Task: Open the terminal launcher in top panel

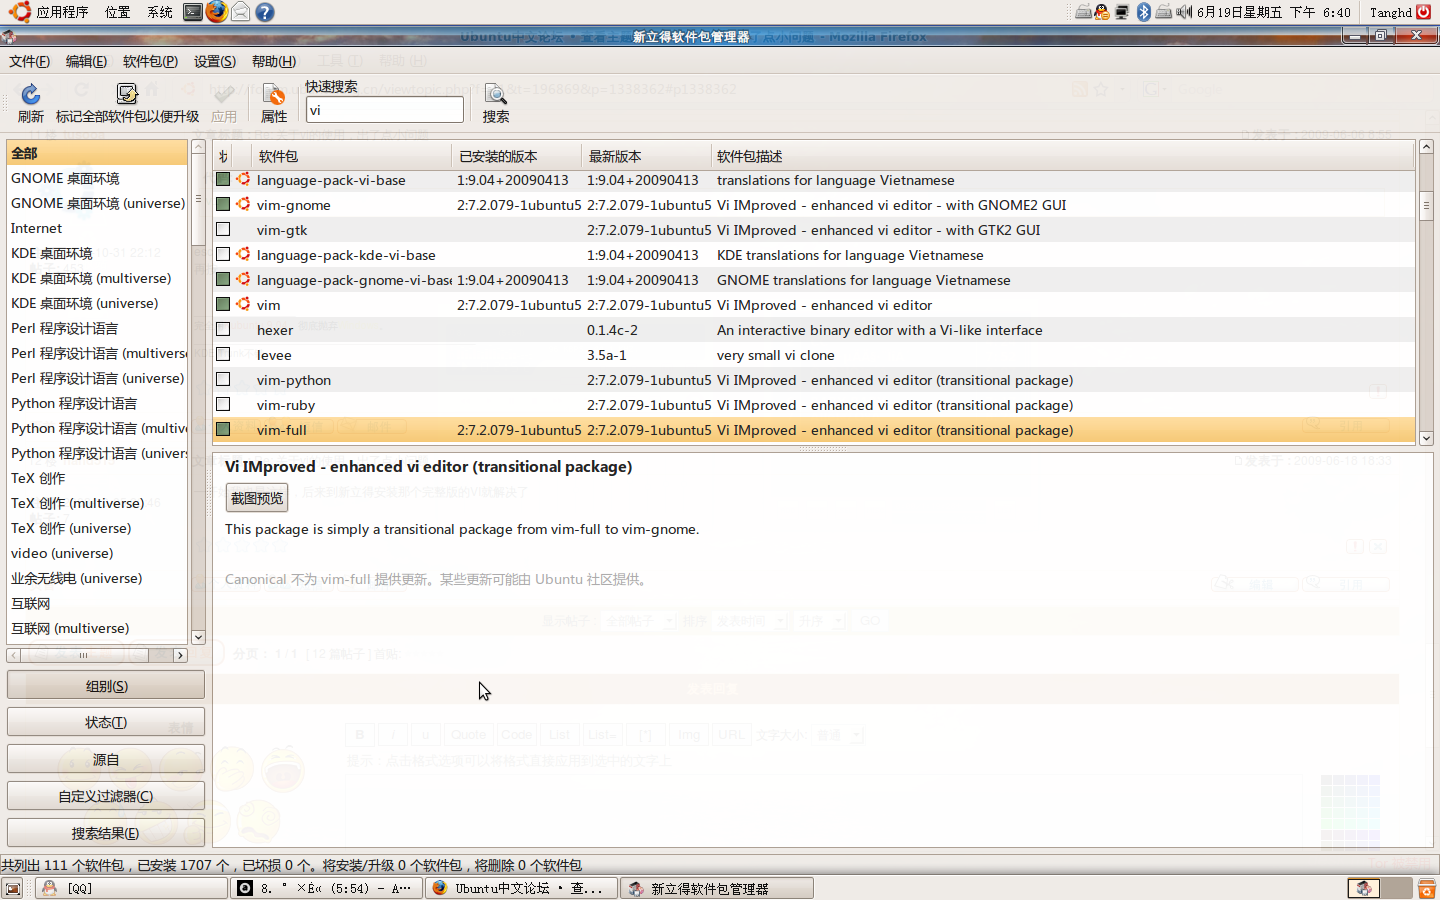Action: [194, 12]
